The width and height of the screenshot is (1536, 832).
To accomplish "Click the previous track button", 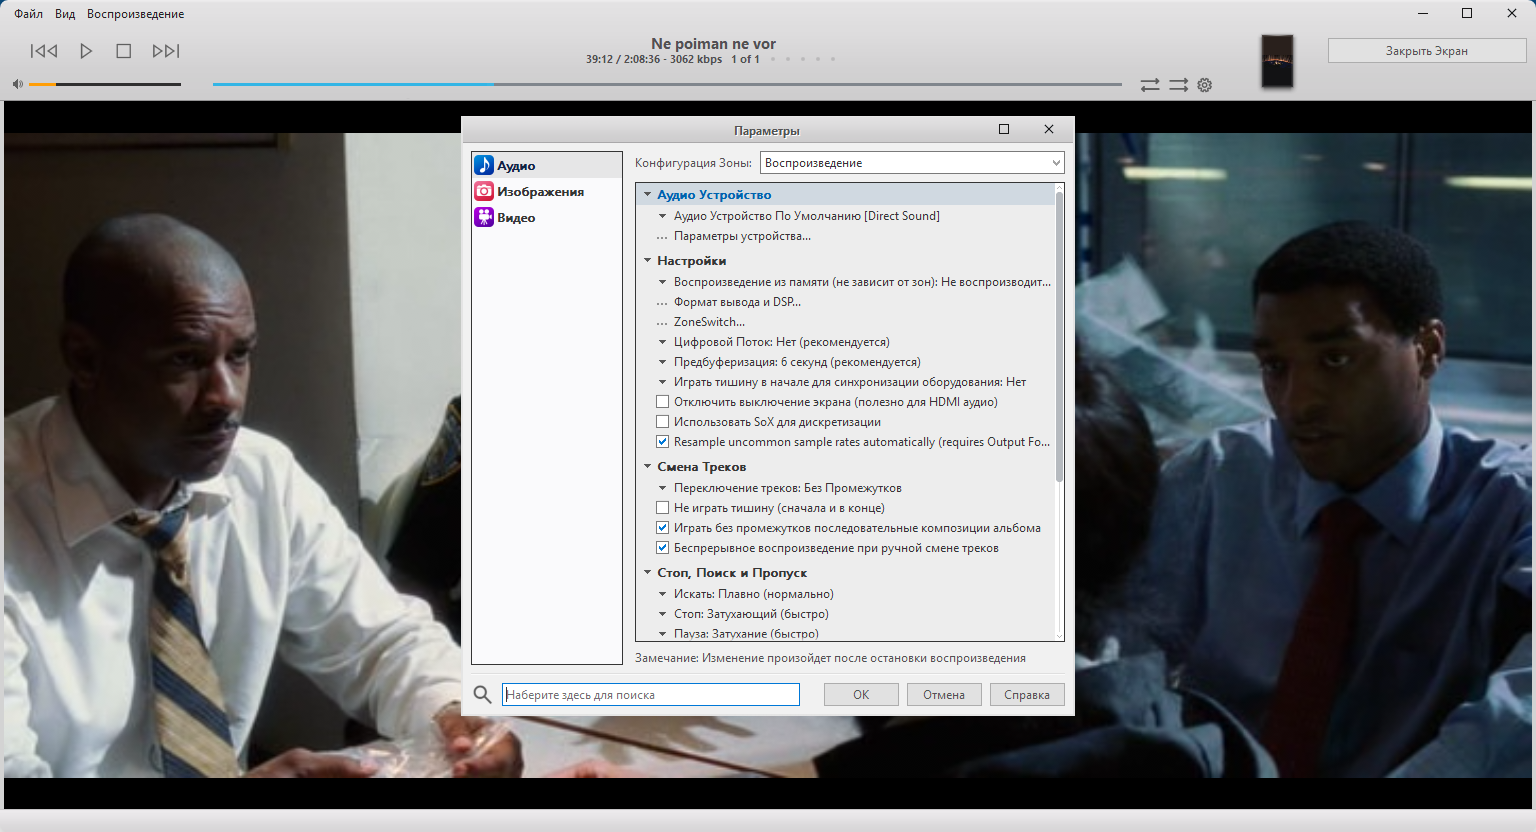I will pos(44,51).
